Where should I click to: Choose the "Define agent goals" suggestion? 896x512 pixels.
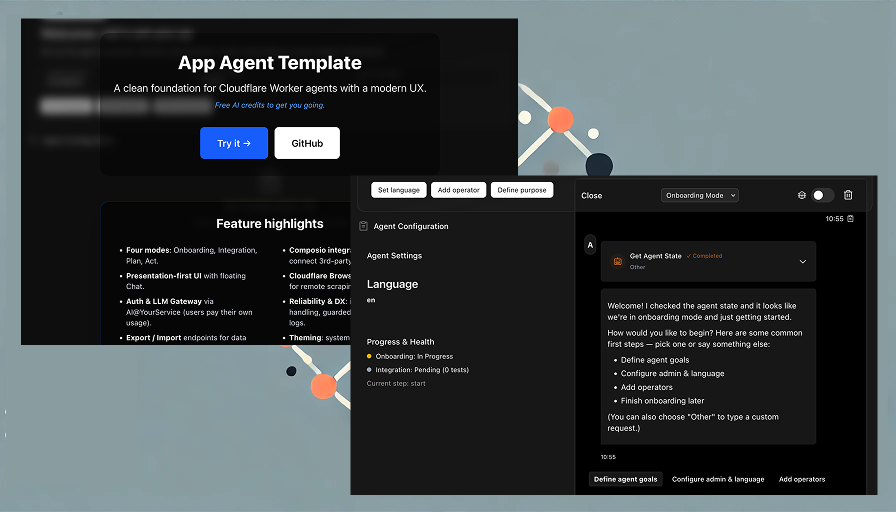click(x=625, y=479)
